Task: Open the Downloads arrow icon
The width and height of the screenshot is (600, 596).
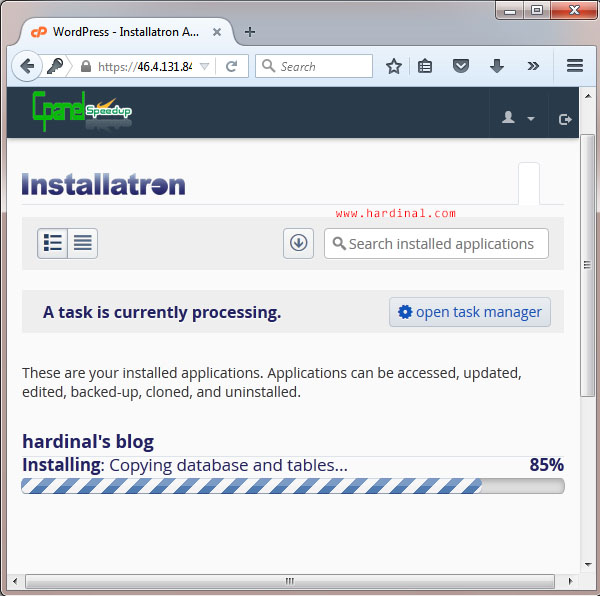Action: click(x=497, y=66)
